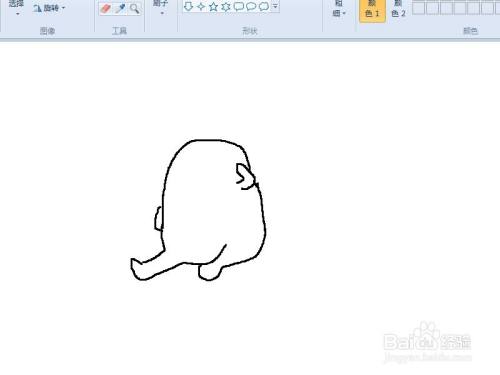
Task: Open the Rotate (旋转) dropdown
Action: click(x=49, y=8)
